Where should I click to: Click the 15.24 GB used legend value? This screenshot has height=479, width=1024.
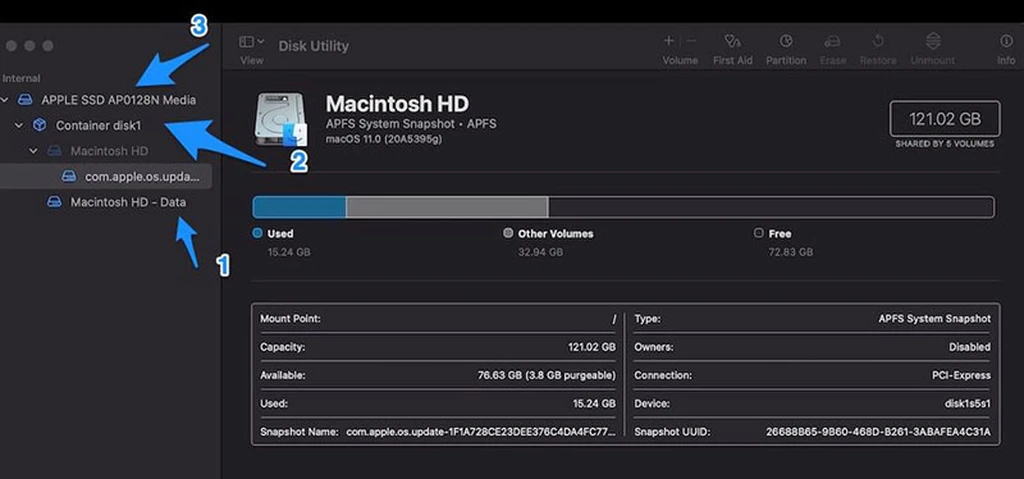pos(289,252)
